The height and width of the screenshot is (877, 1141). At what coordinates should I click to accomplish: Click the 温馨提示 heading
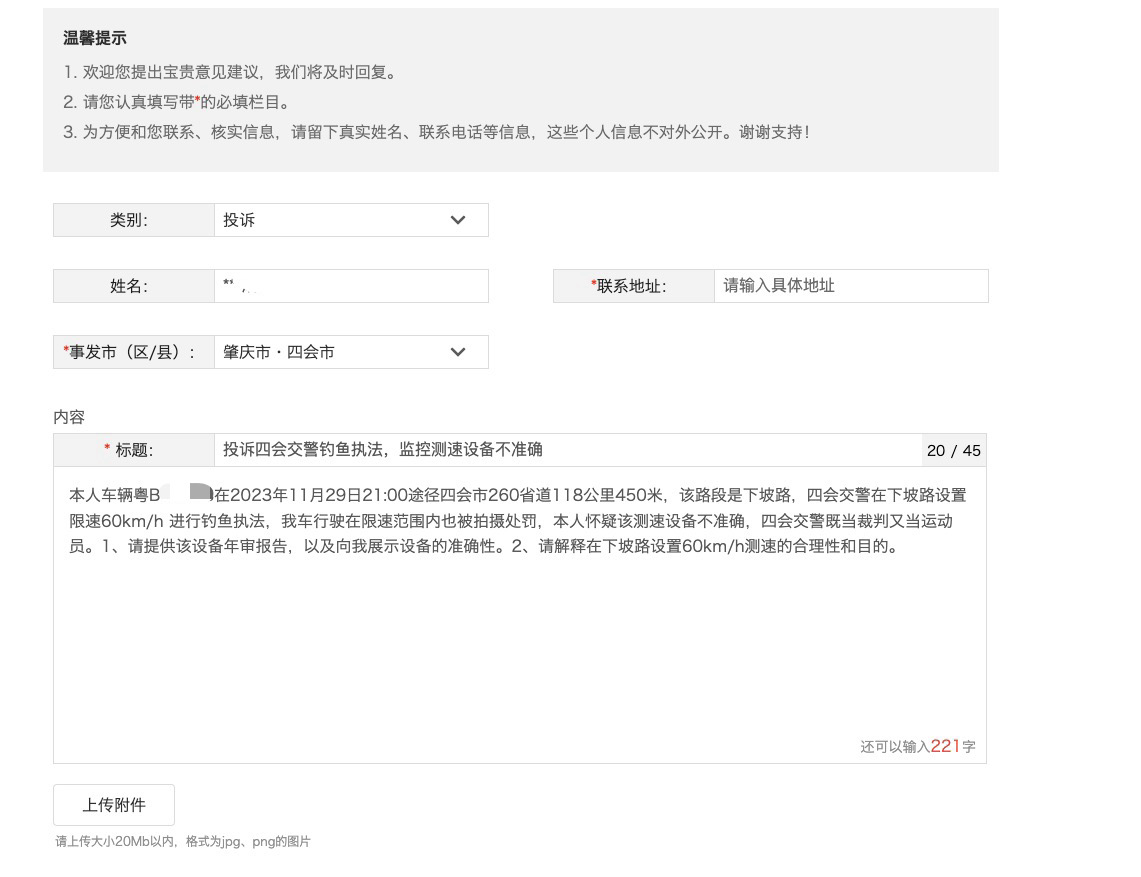point(95,39)
